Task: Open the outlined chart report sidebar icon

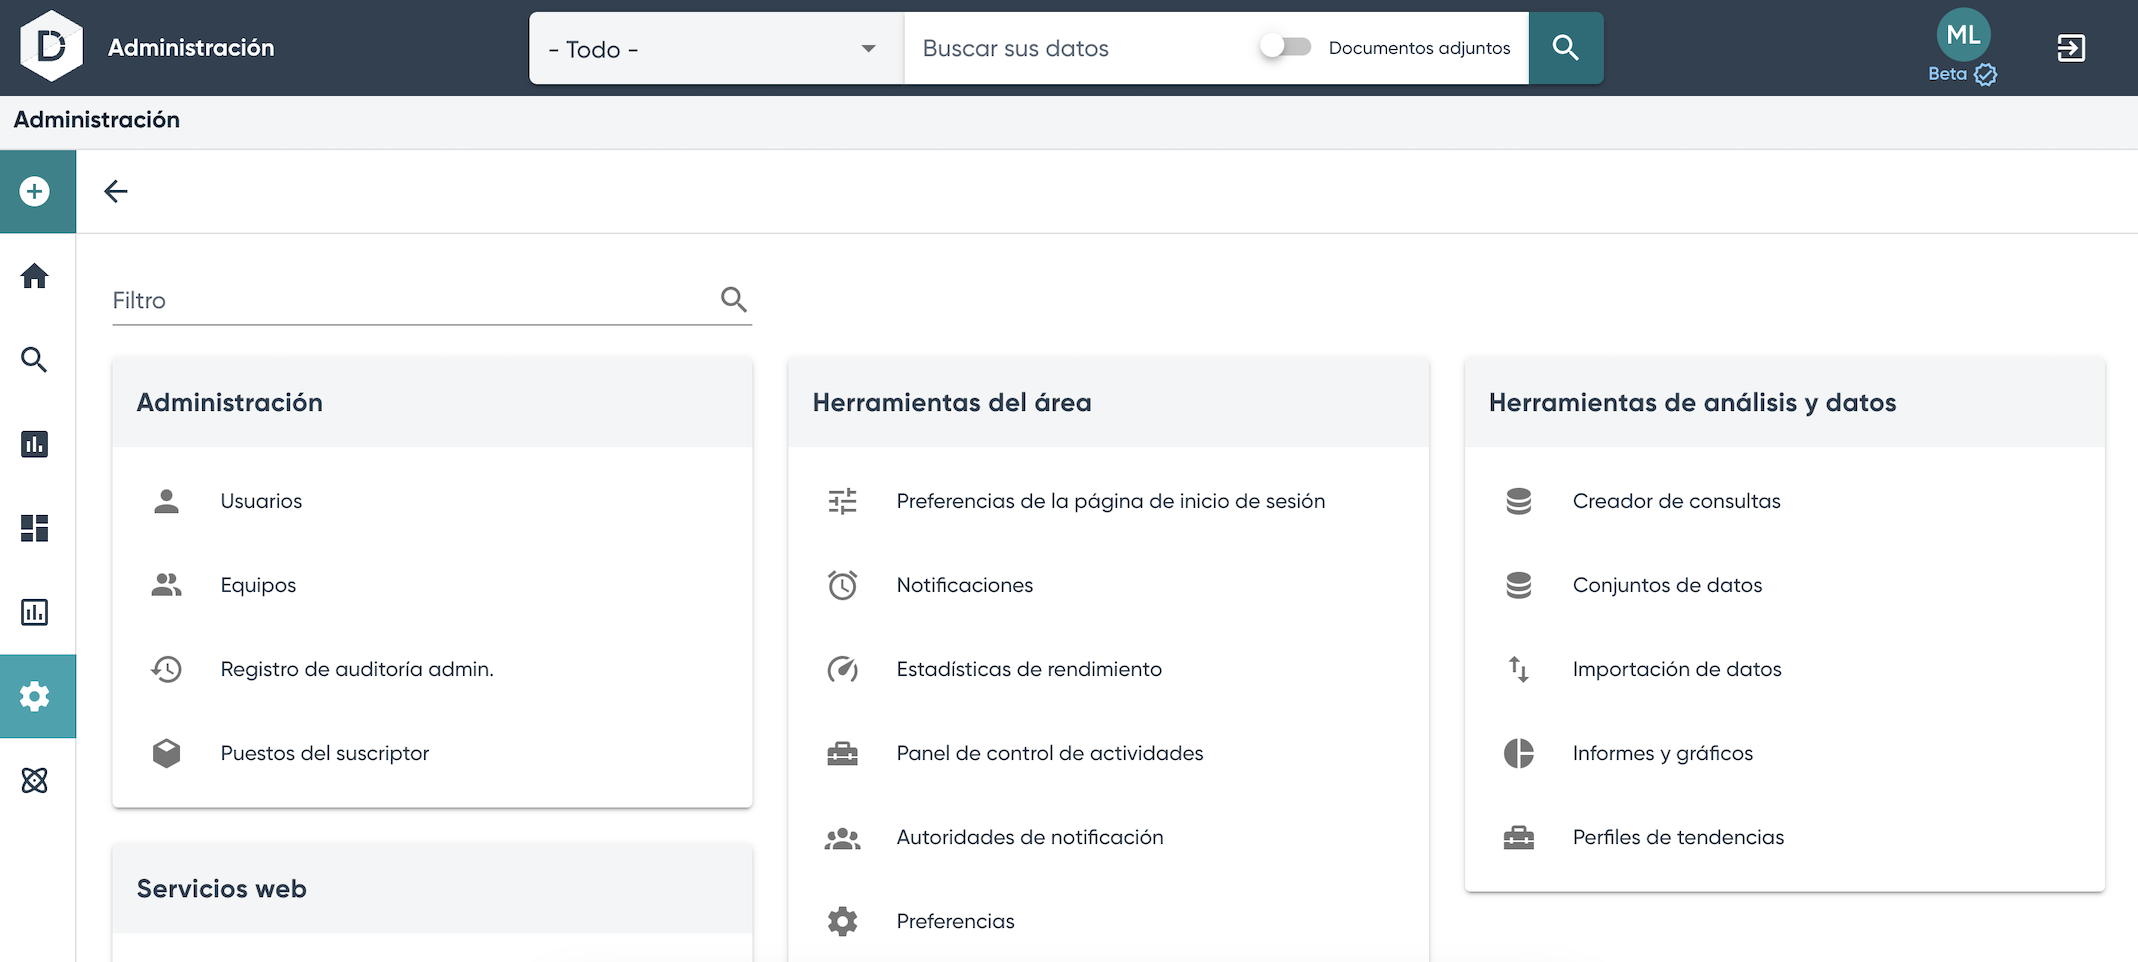Action: pyautogui.click(x=35, y=612)
